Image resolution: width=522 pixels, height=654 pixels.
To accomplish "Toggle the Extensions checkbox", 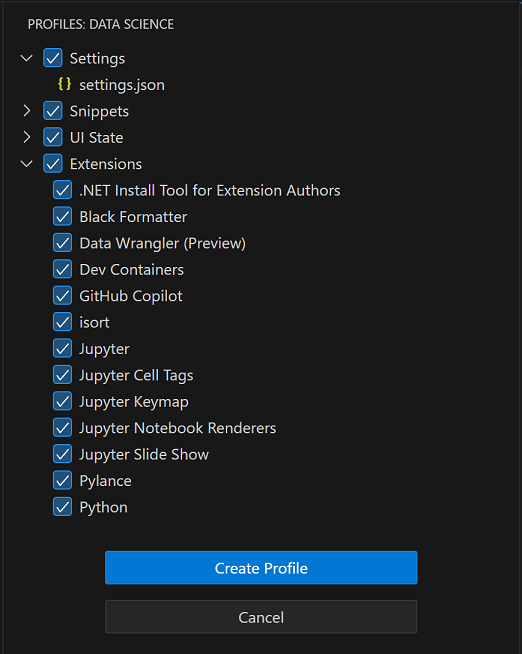I will coord(53,164).
